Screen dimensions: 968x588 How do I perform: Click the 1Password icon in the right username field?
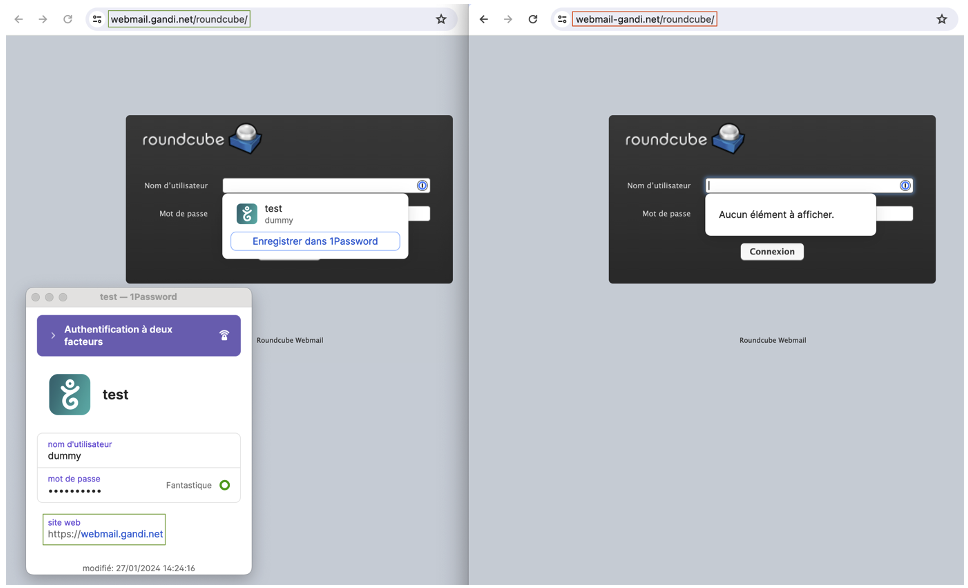(905, 186)
